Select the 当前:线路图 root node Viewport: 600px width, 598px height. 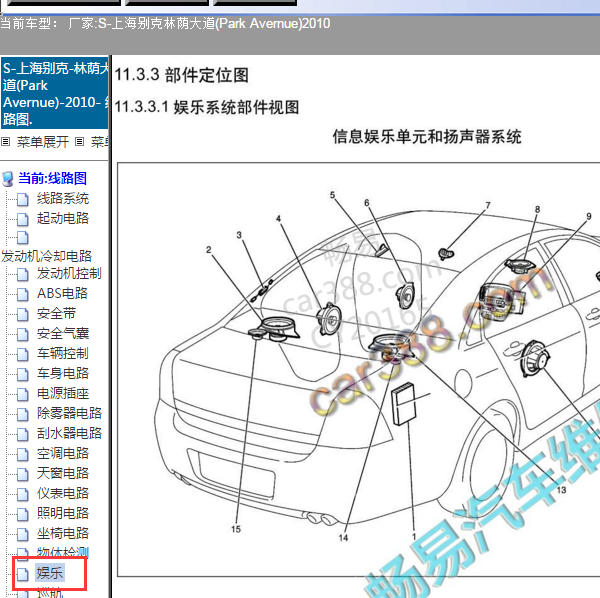tap(52, 178)
